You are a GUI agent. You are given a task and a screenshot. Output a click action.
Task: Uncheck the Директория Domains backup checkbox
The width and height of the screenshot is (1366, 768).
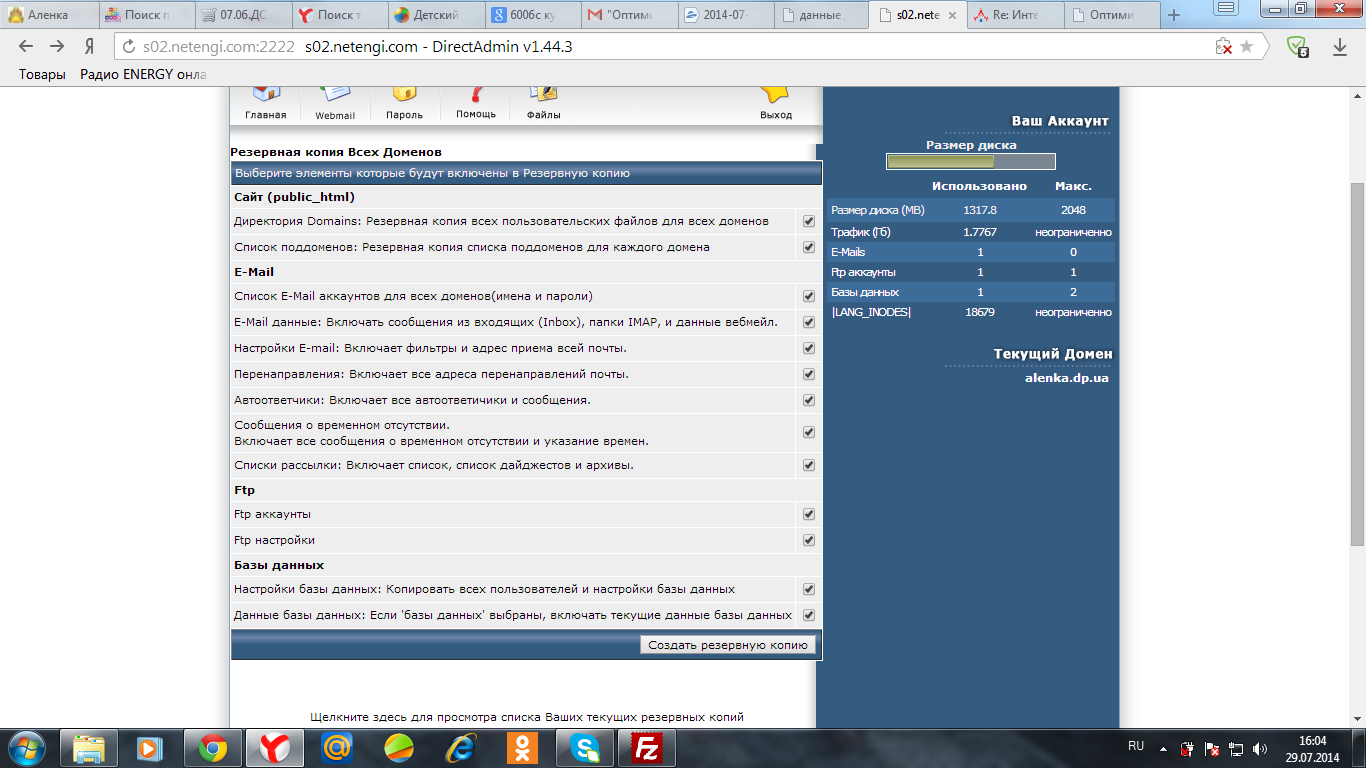coord(809,221)
